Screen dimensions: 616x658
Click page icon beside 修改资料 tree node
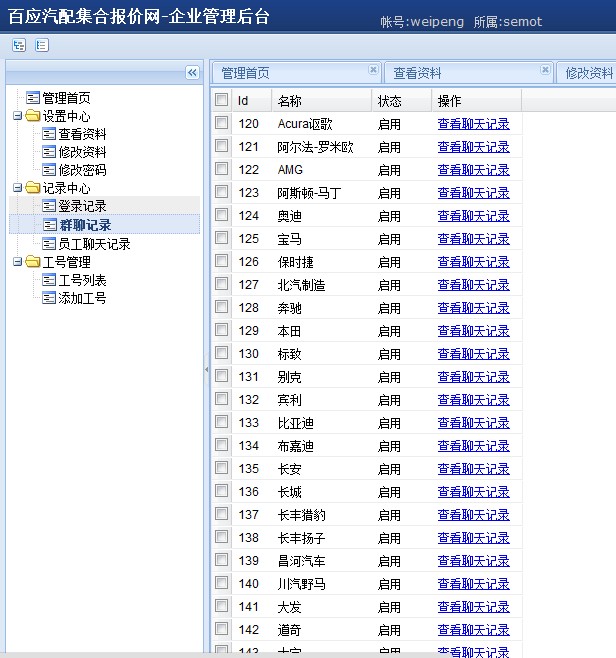(x=49, y=152)
